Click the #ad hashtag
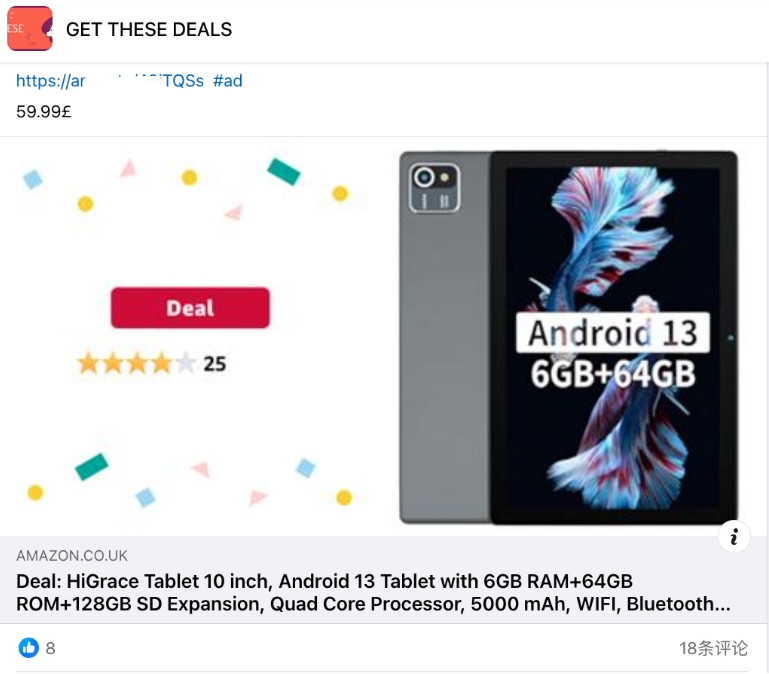Image resolution: width=769 pixels, height=674 pixels. pos(228,80)
